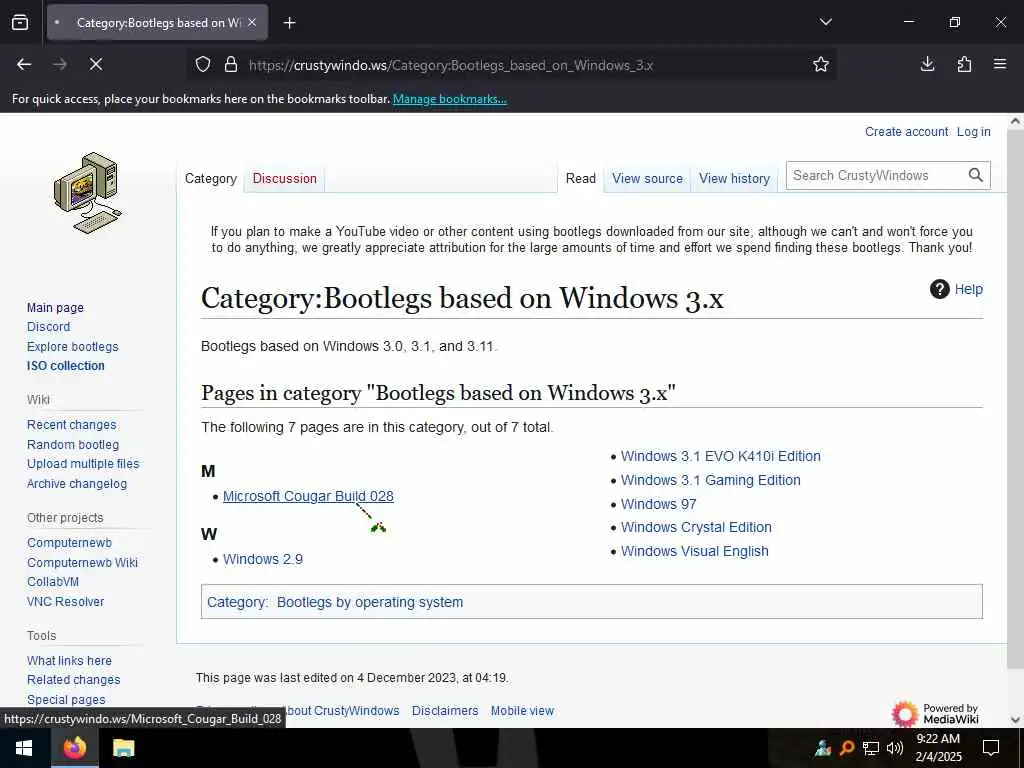Image resolution: width=1024 pixels, height=768 pixels.
Task: Open Computernewb Wiki link
Action: tap(82, 562)
